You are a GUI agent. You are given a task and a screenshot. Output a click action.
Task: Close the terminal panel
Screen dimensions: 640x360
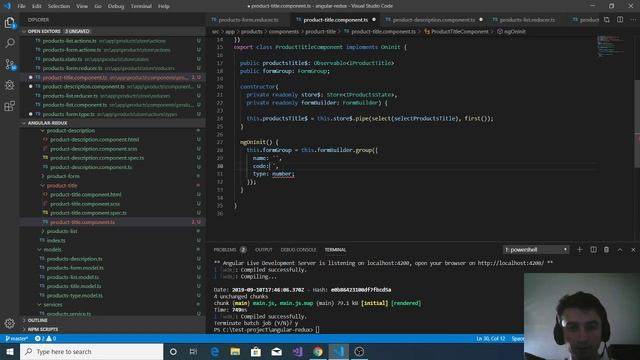633,249
